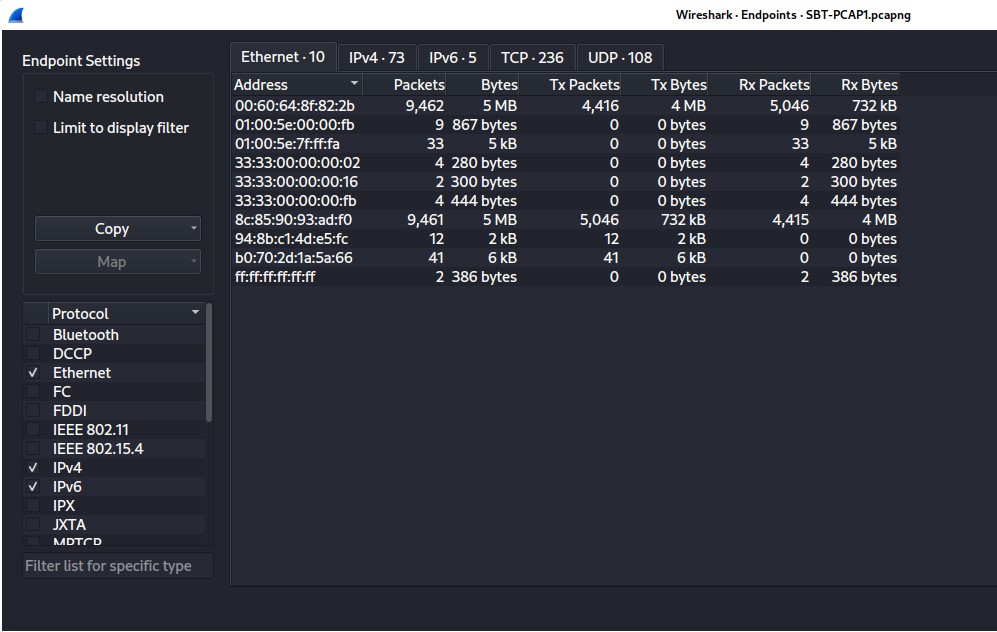Check the Bluetooth protocol checkbox

tap(34, 335)
